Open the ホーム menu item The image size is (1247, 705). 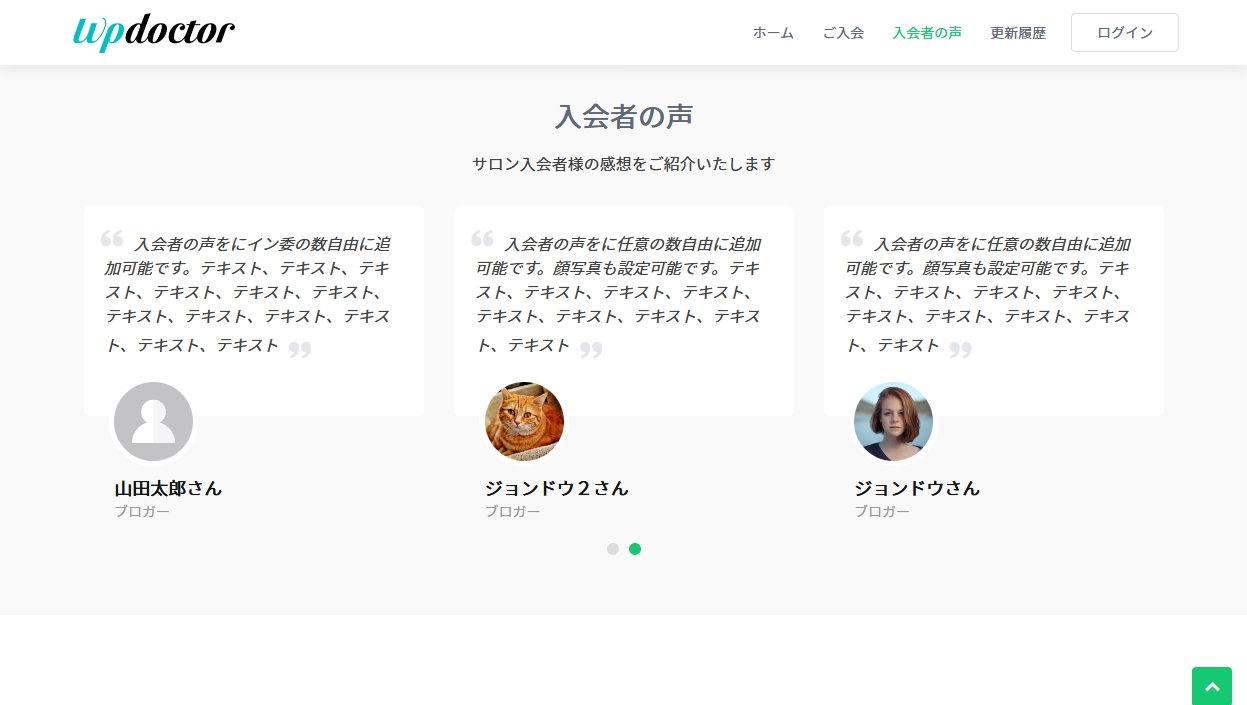[x=773, y=33]
